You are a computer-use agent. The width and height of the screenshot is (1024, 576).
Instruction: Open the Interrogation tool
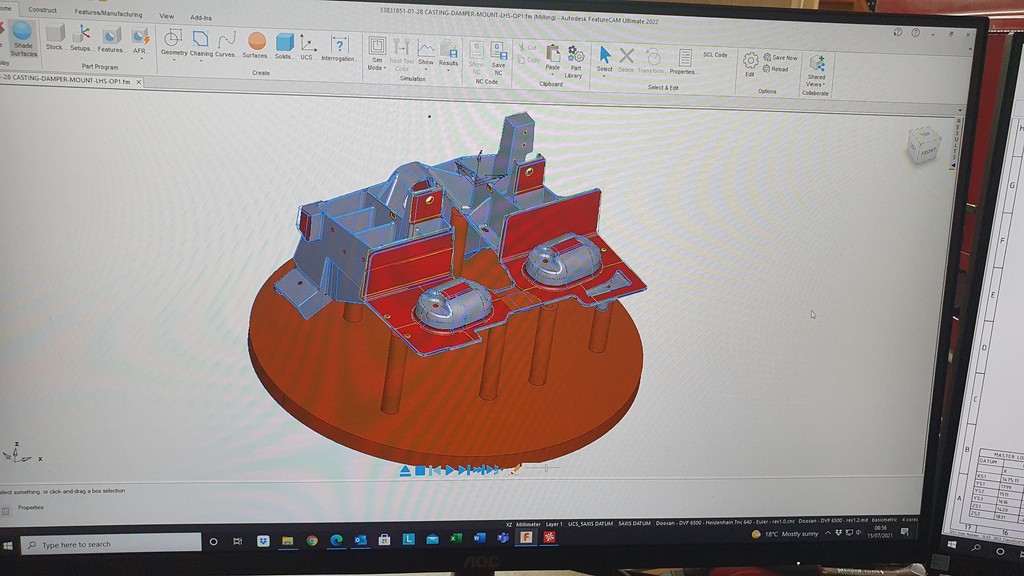[339, 48]
